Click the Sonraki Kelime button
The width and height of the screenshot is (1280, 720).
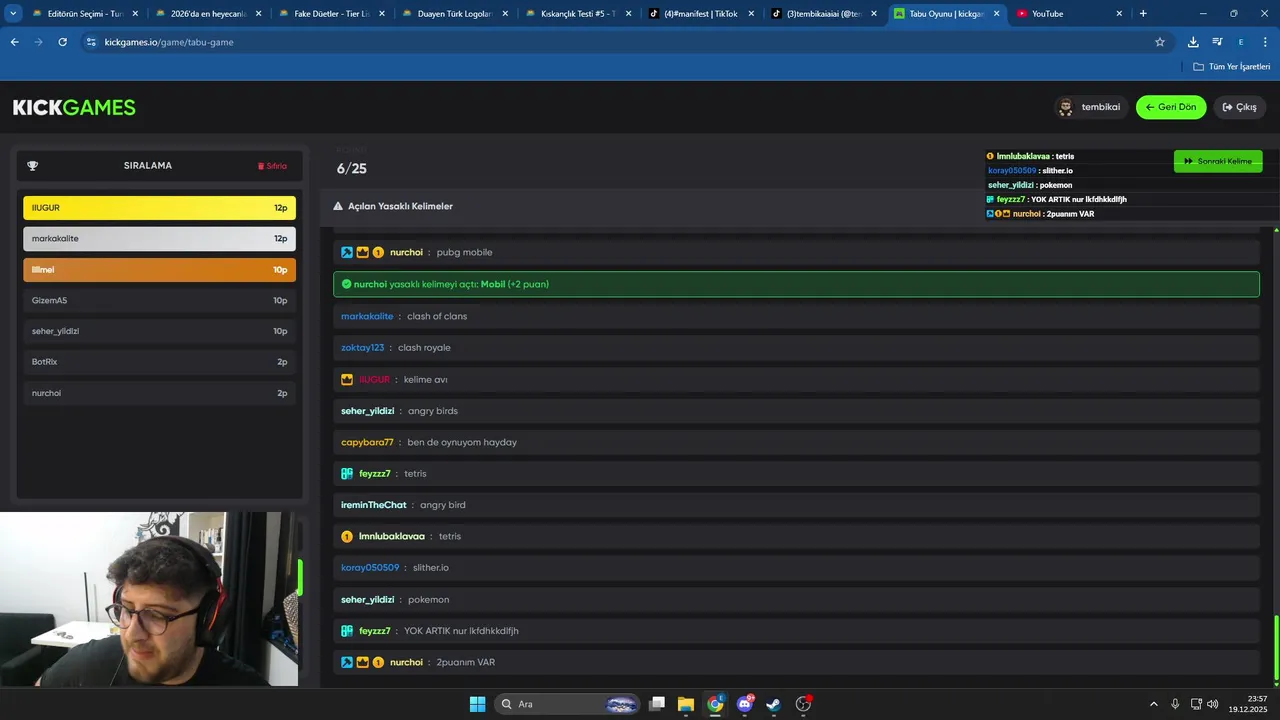pos(1218,161)
